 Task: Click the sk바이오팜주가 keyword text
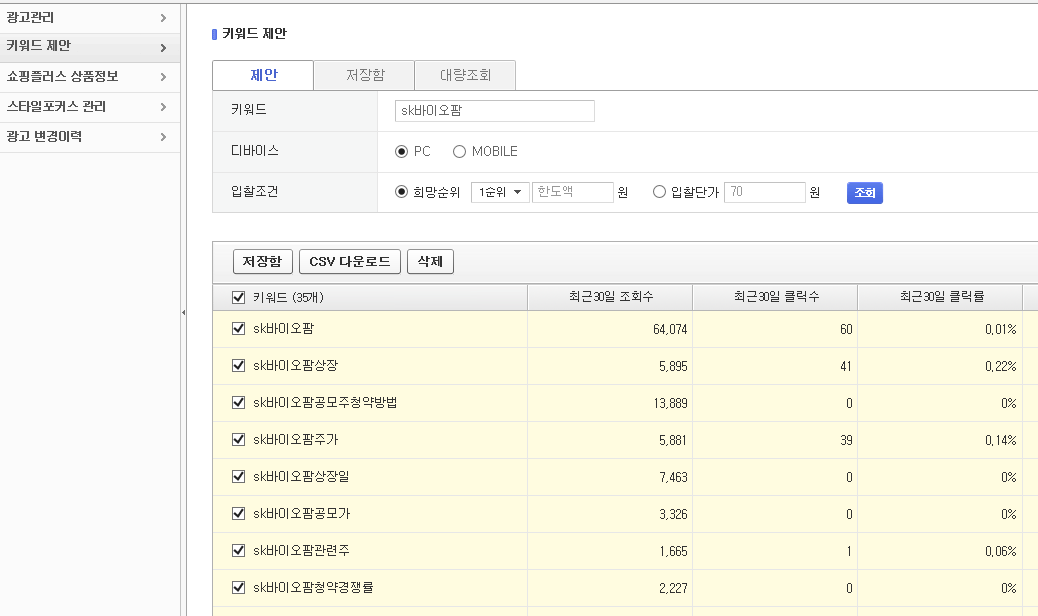click(295, 440)
